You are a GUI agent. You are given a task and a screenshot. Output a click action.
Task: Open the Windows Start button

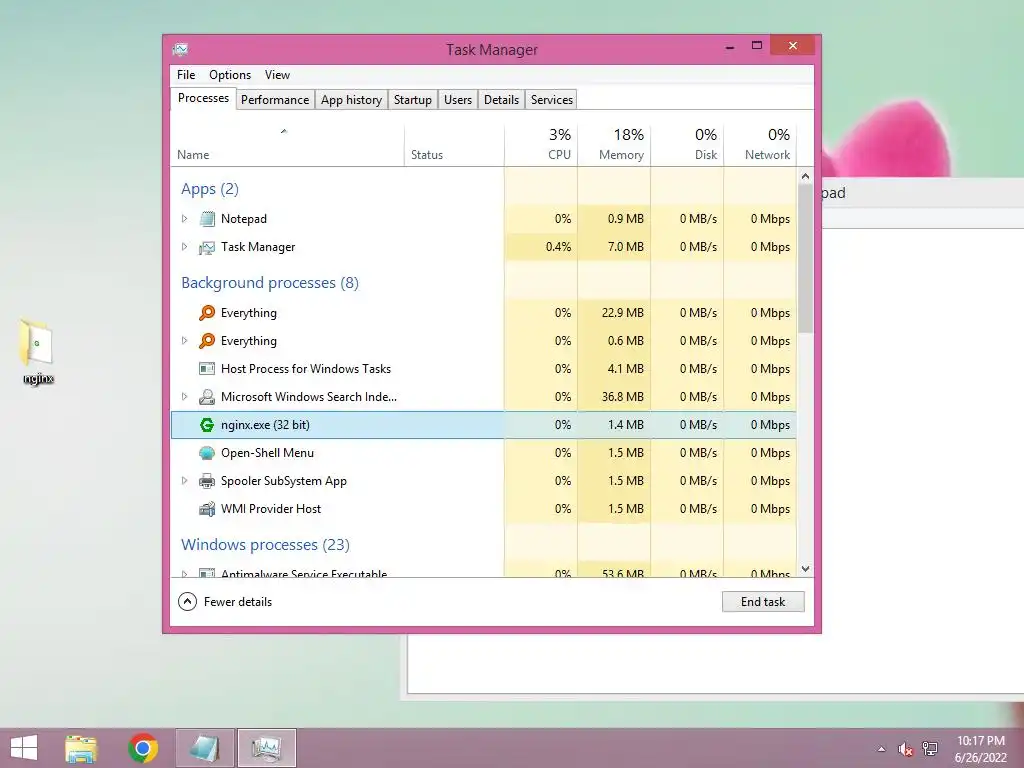[24, 748]
